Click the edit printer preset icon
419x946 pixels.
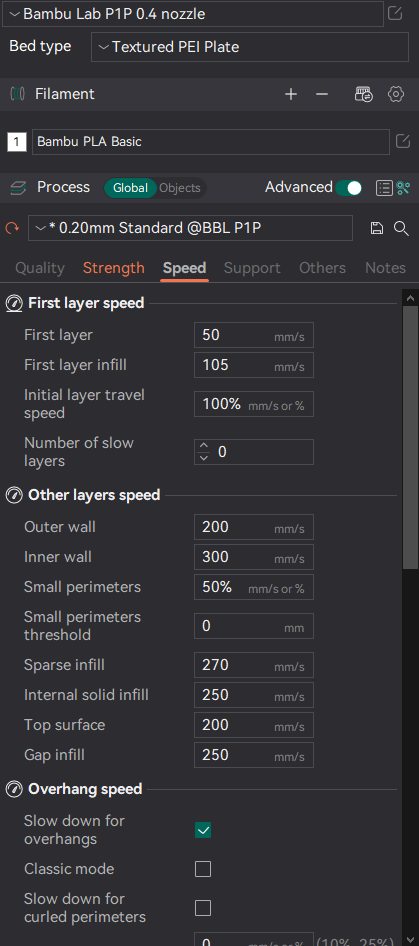pos(395,13)
